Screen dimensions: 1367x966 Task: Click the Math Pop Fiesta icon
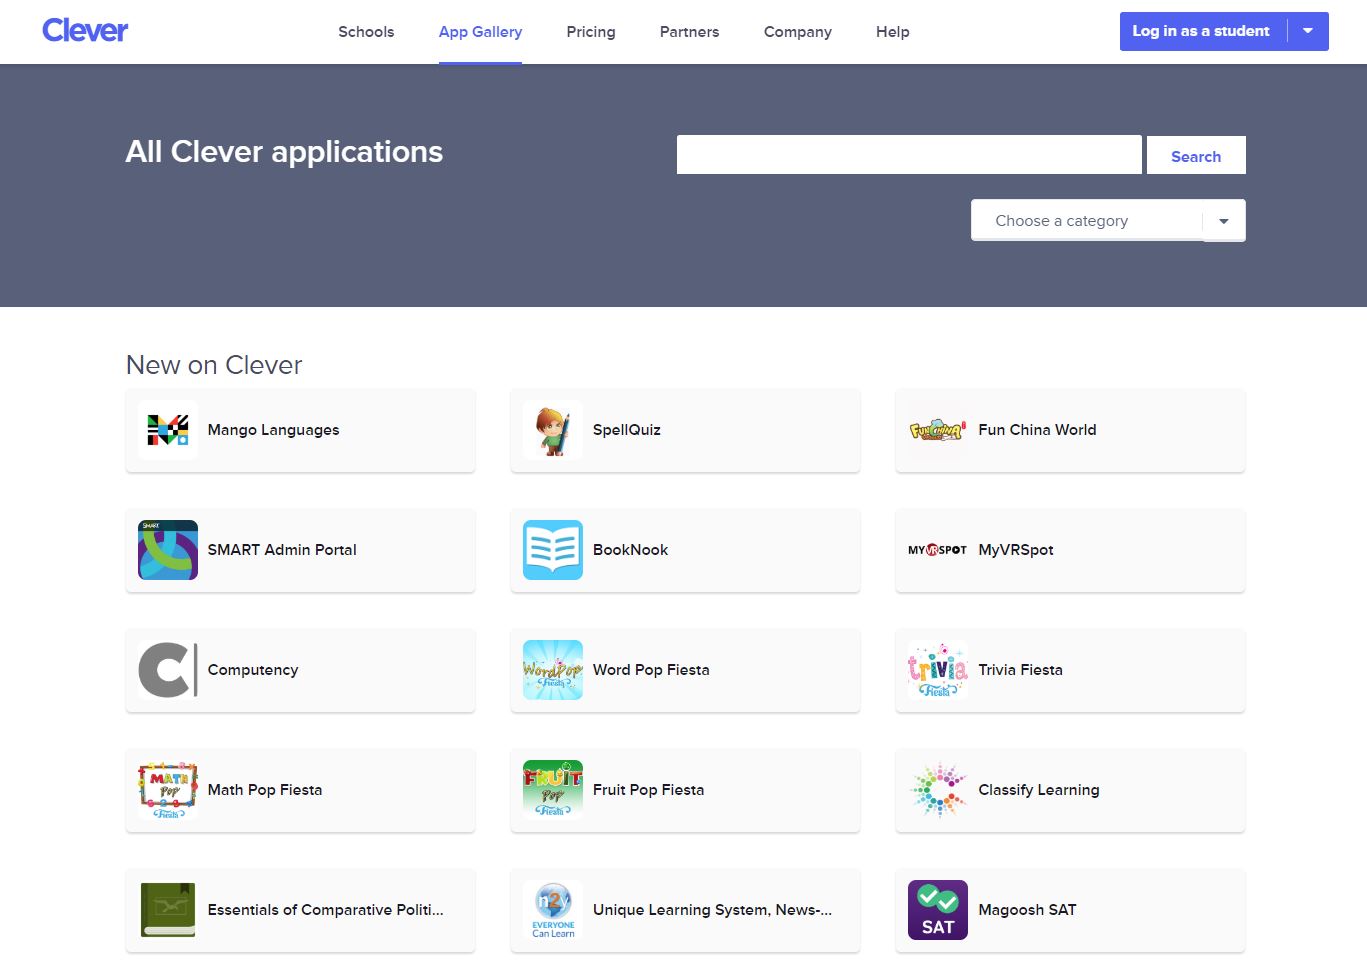tap(168, 790)
